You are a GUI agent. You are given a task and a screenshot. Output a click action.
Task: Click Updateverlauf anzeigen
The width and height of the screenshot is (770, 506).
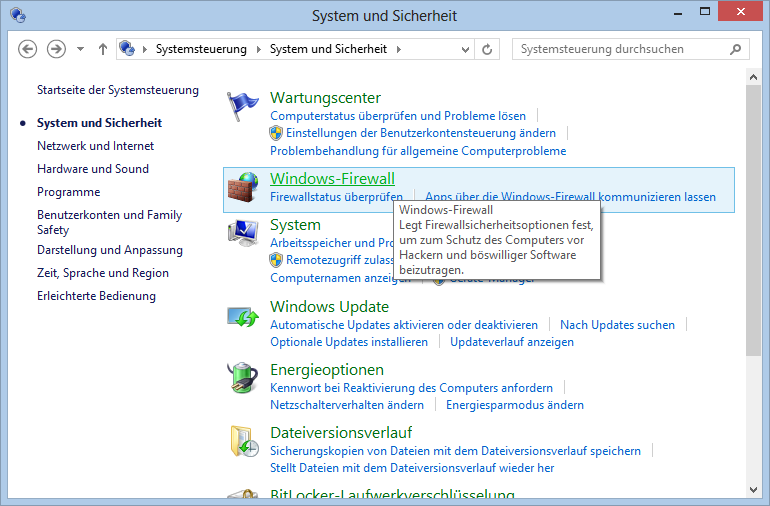512,342
